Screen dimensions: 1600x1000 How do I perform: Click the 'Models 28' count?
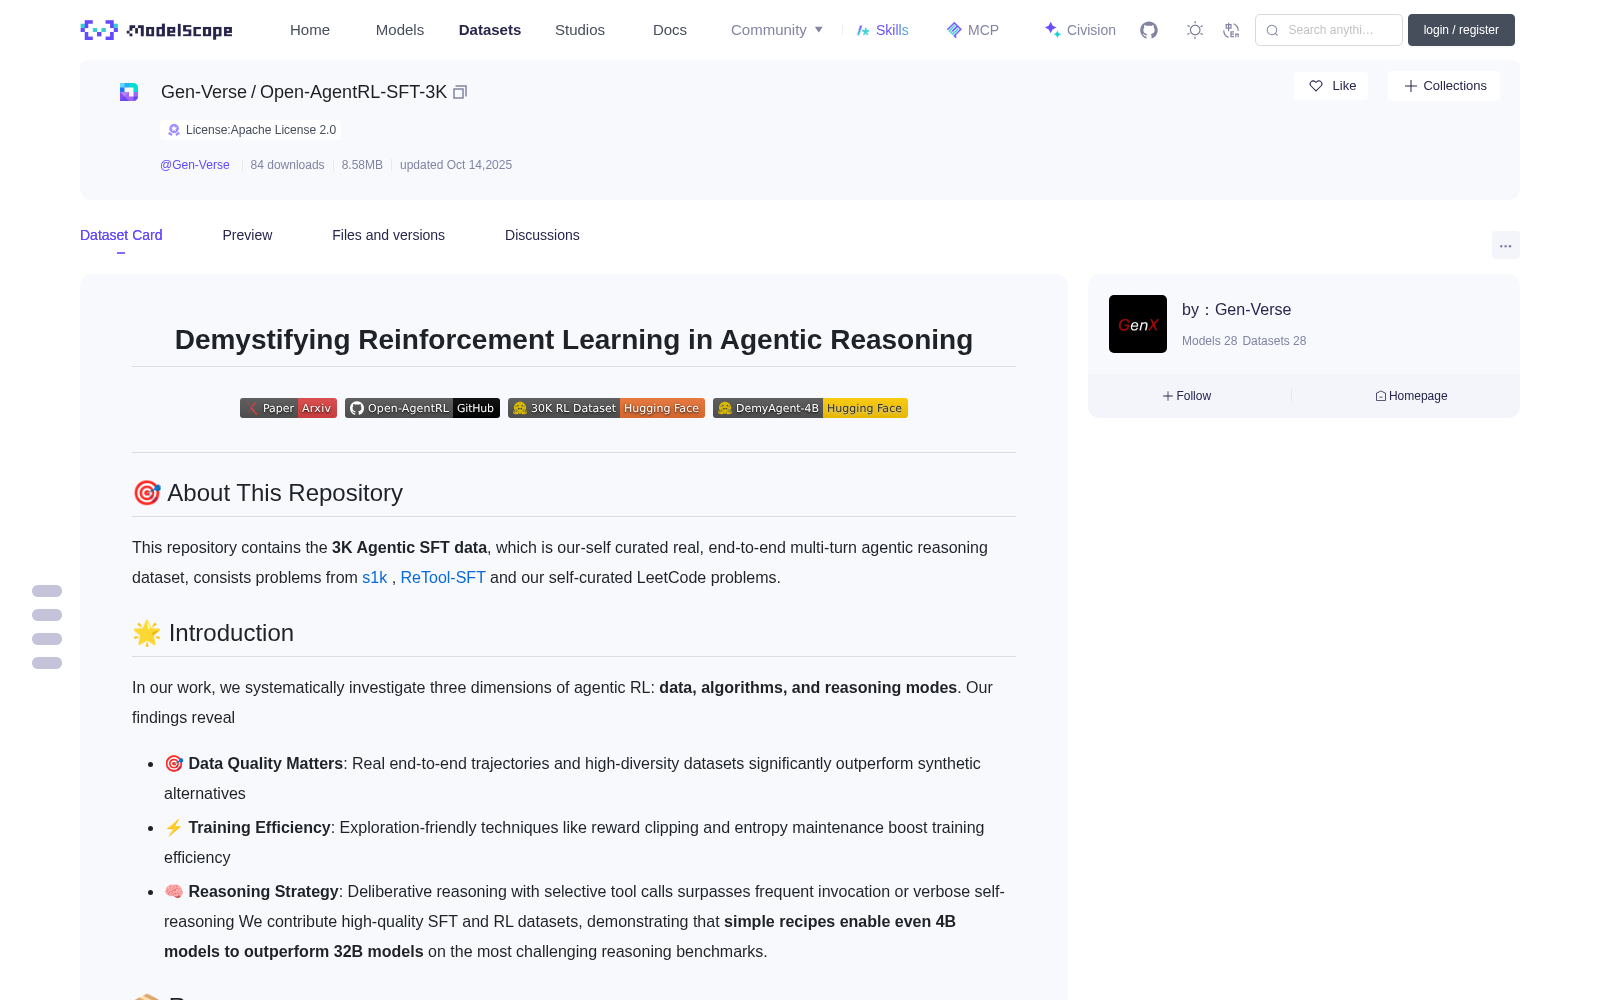coord(1209,341)
